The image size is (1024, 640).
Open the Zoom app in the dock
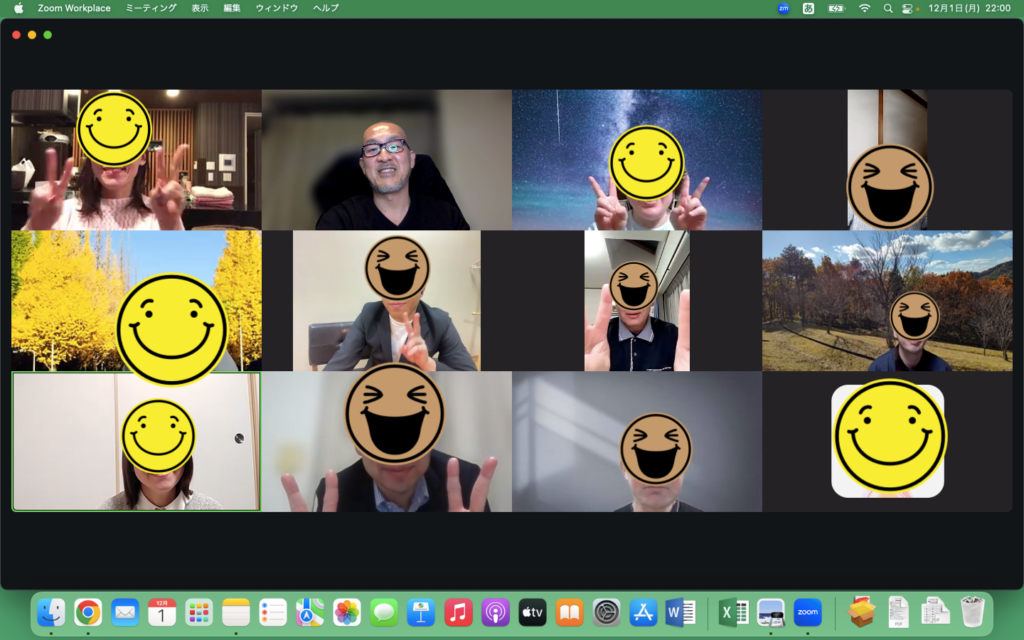coord(807,612)
